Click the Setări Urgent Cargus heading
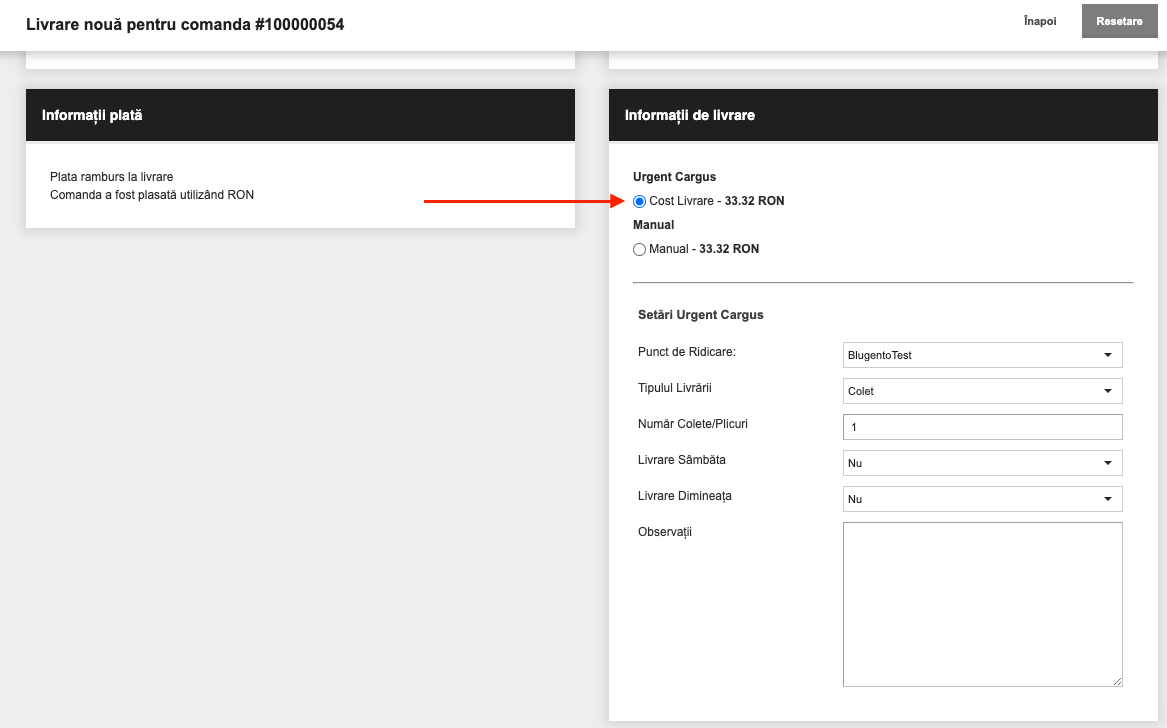Image resolution: width=1167 pixels, height=728 pixels. pos(700,315)
